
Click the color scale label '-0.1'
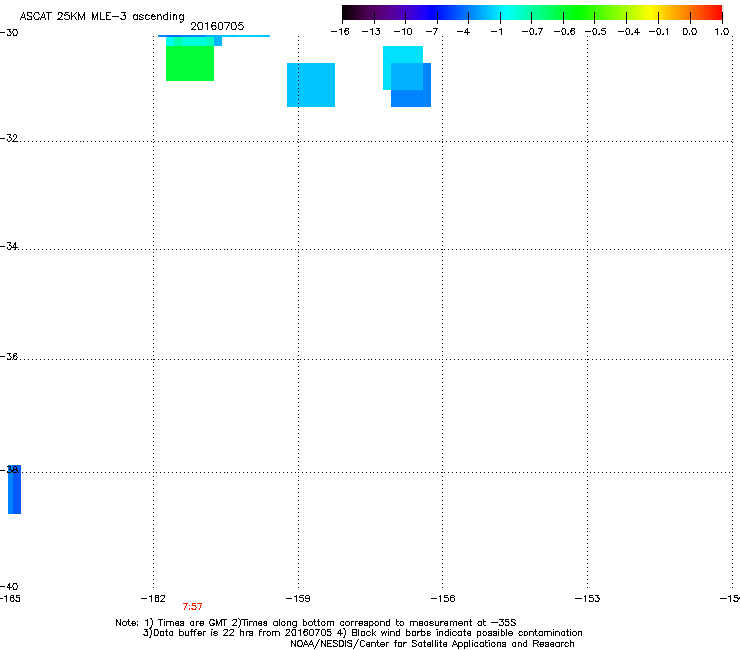pyautogui.click(x=659, y=32)
